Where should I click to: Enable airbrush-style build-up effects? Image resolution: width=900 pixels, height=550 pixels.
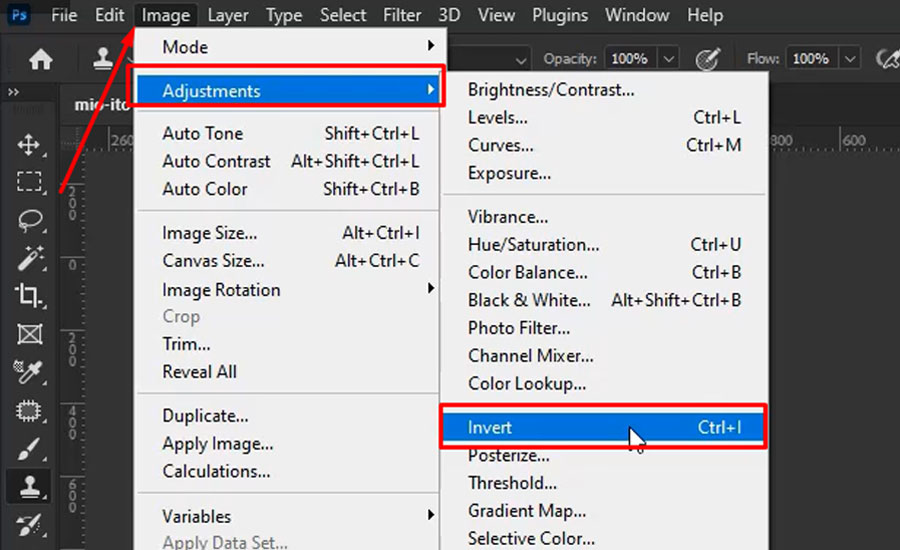point(886,59)
